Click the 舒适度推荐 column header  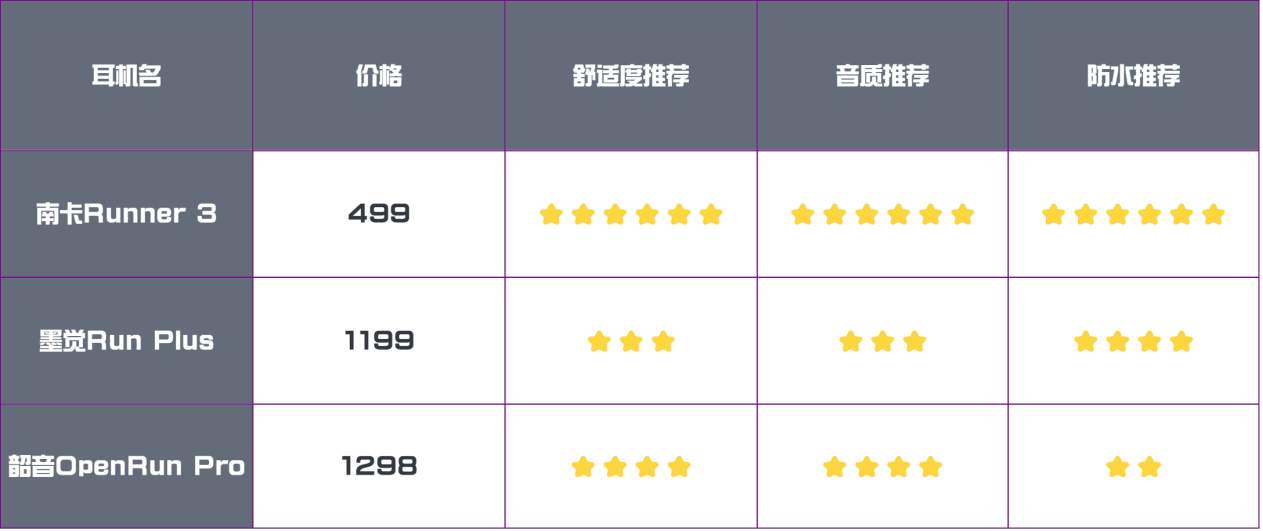(631, 76)
